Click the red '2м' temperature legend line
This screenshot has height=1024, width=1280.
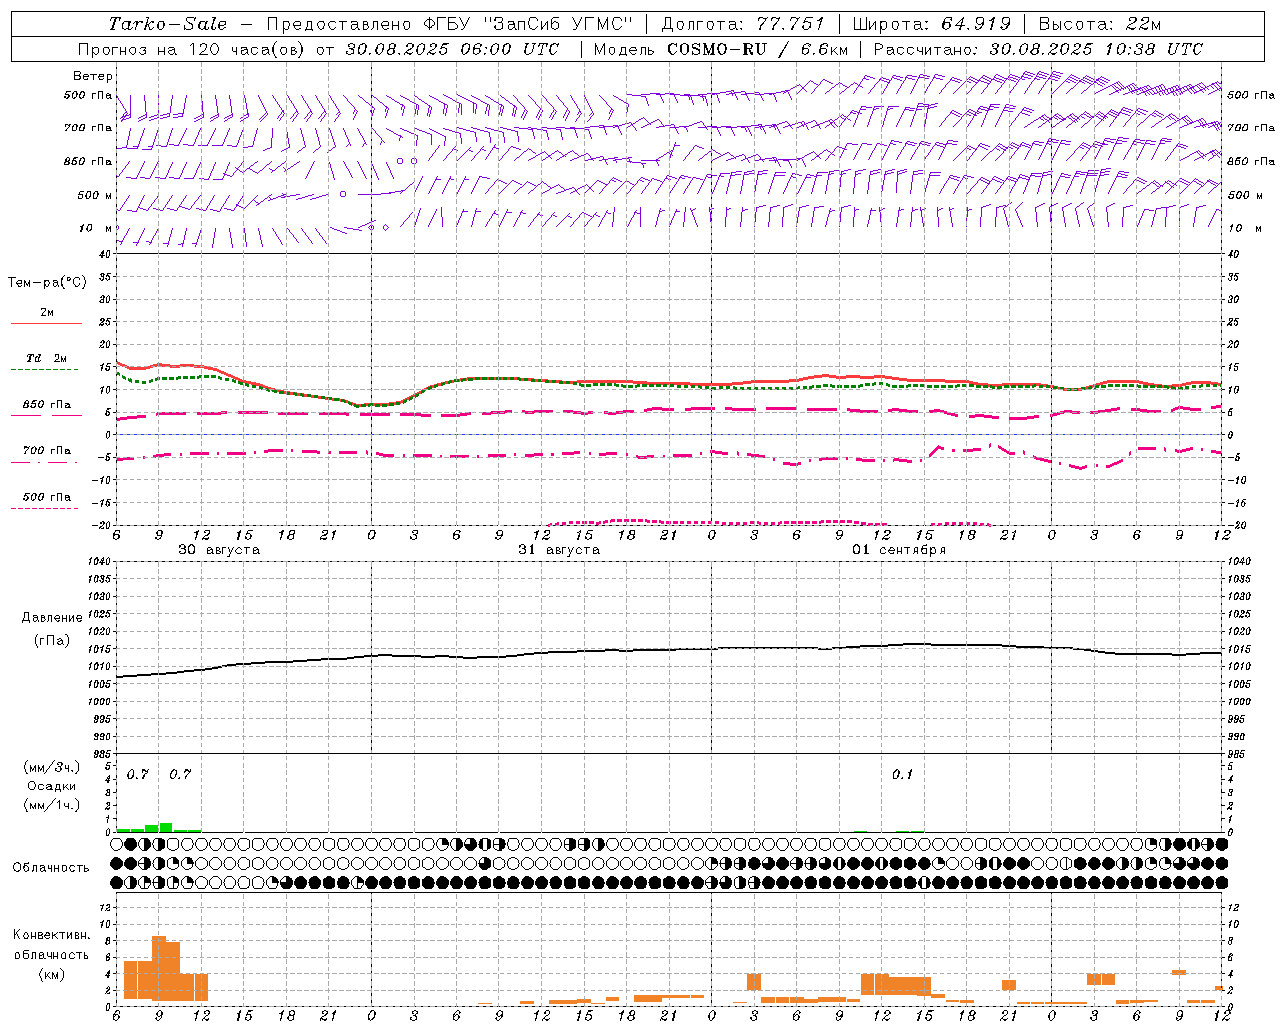click(x=46, y=323)
